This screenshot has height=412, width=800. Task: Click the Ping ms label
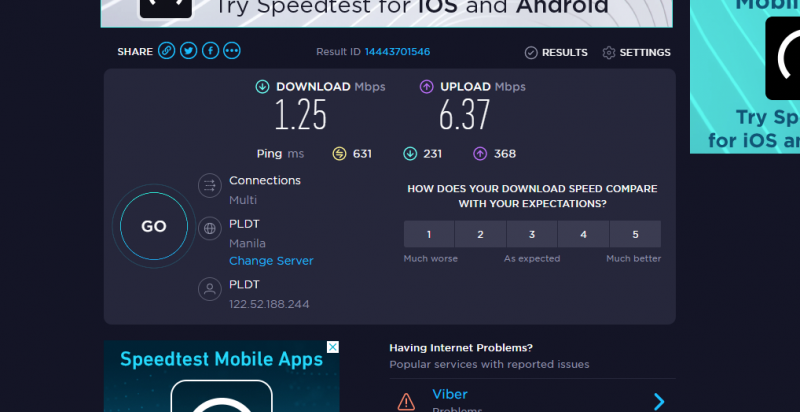(280, 153)
